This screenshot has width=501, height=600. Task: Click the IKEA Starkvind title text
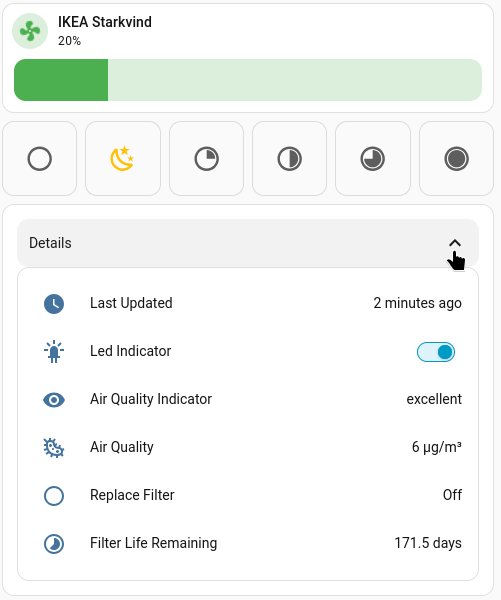[x=105, y=22]
